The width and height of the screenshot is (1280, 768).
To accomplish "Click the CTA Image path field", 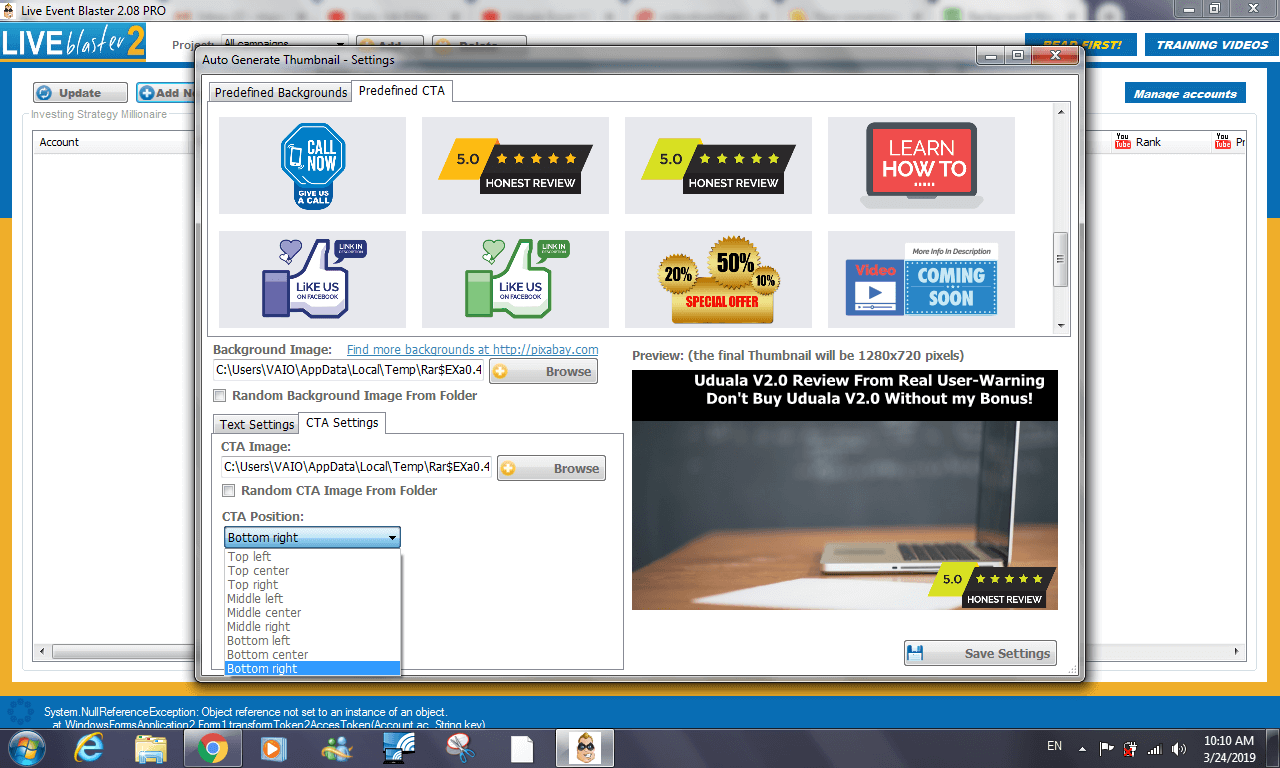I will click(356, 467).
